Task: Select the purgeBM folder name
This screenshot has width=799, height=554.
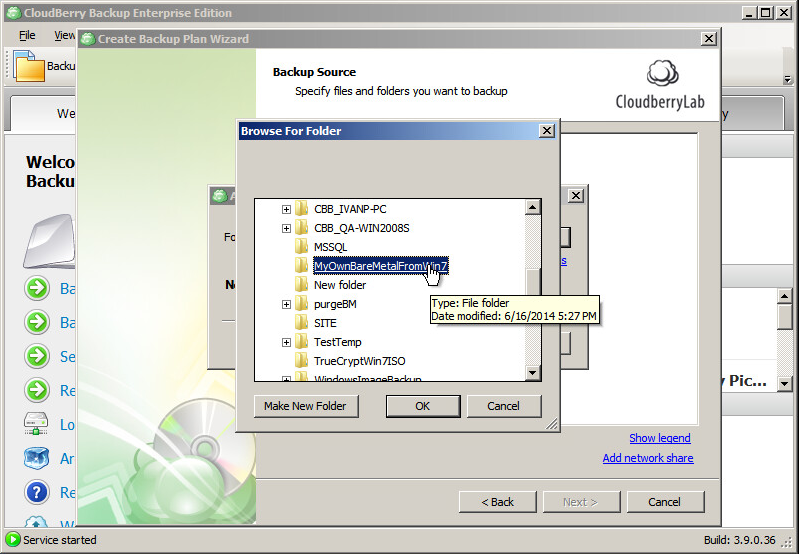Action: pos(335,304)
